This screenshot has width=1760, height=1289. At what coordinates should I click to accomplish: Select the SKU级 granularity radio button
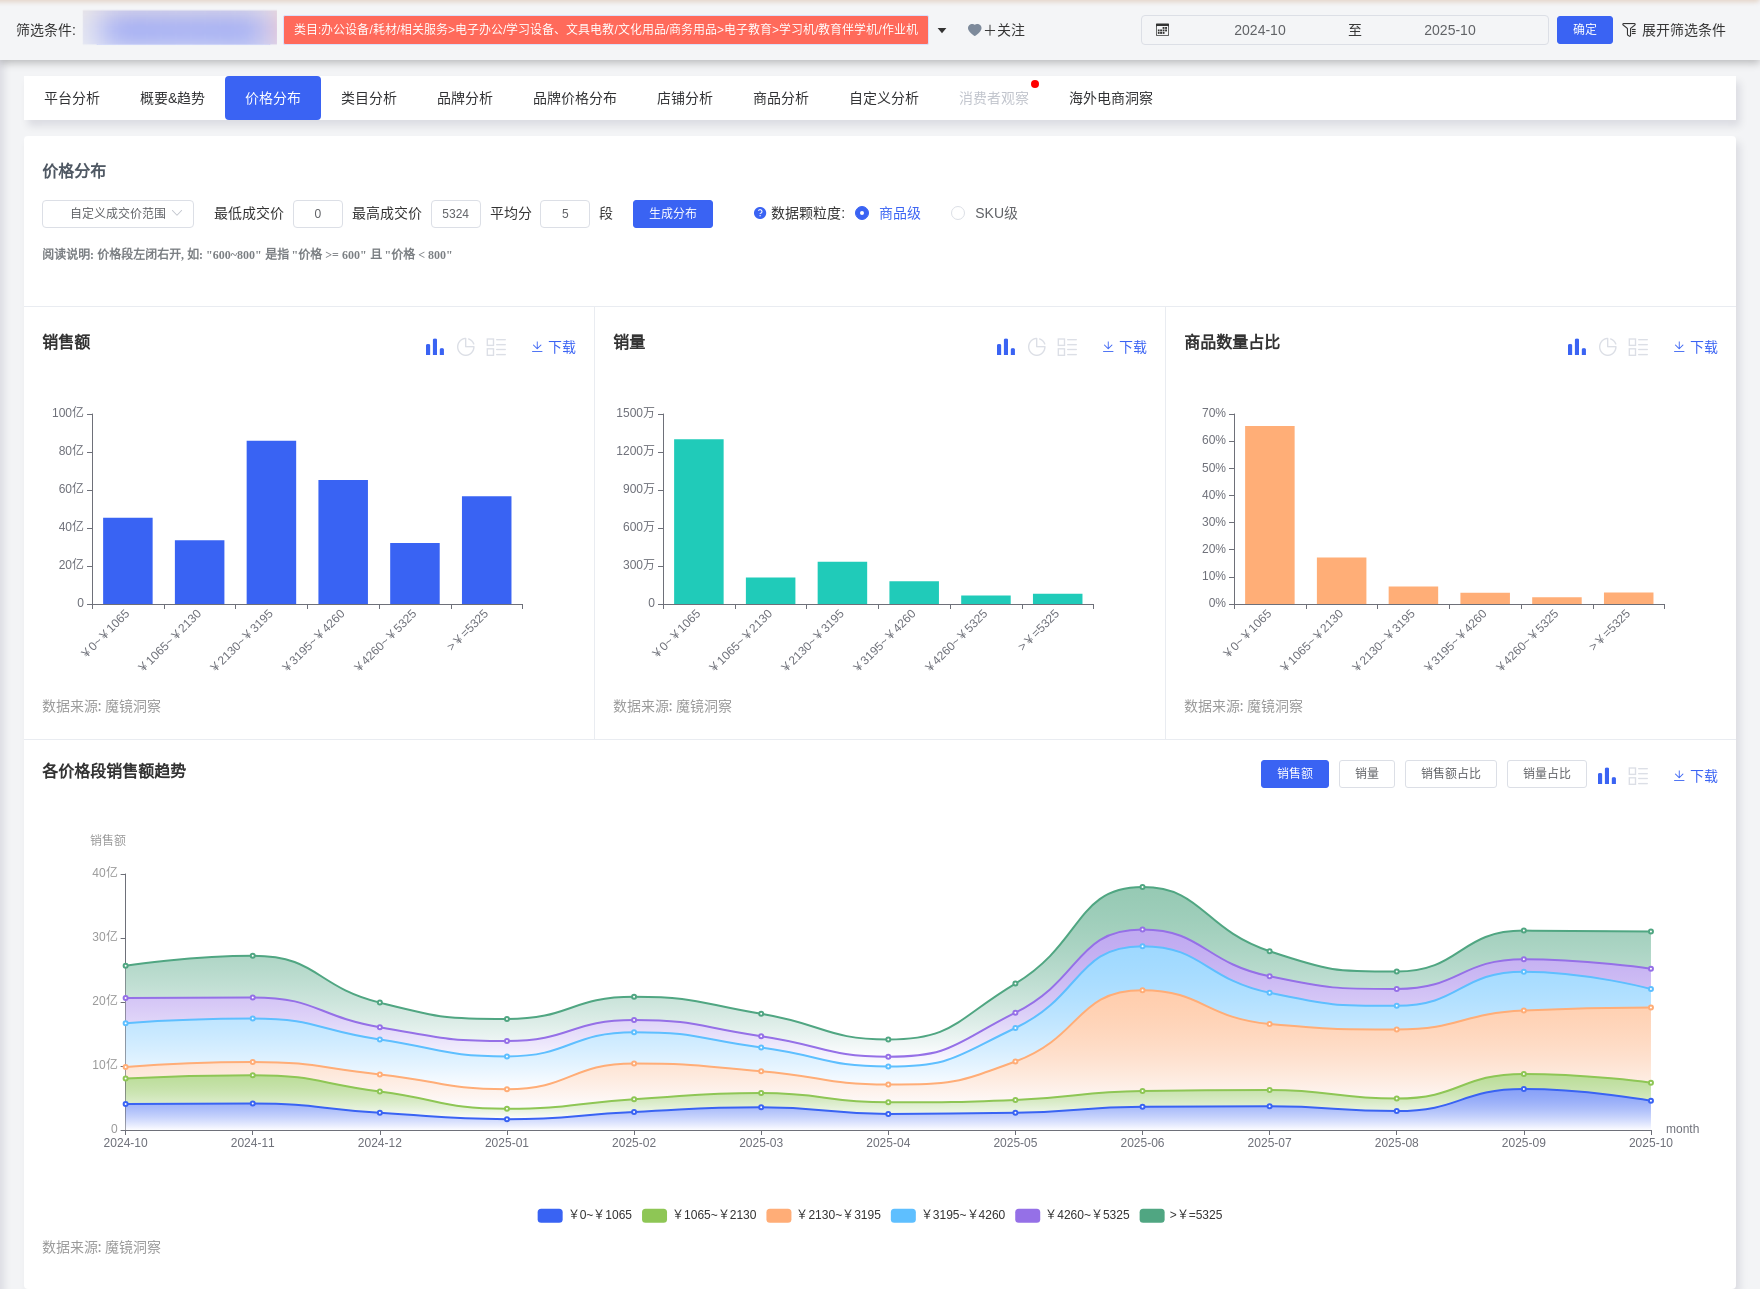958,213
